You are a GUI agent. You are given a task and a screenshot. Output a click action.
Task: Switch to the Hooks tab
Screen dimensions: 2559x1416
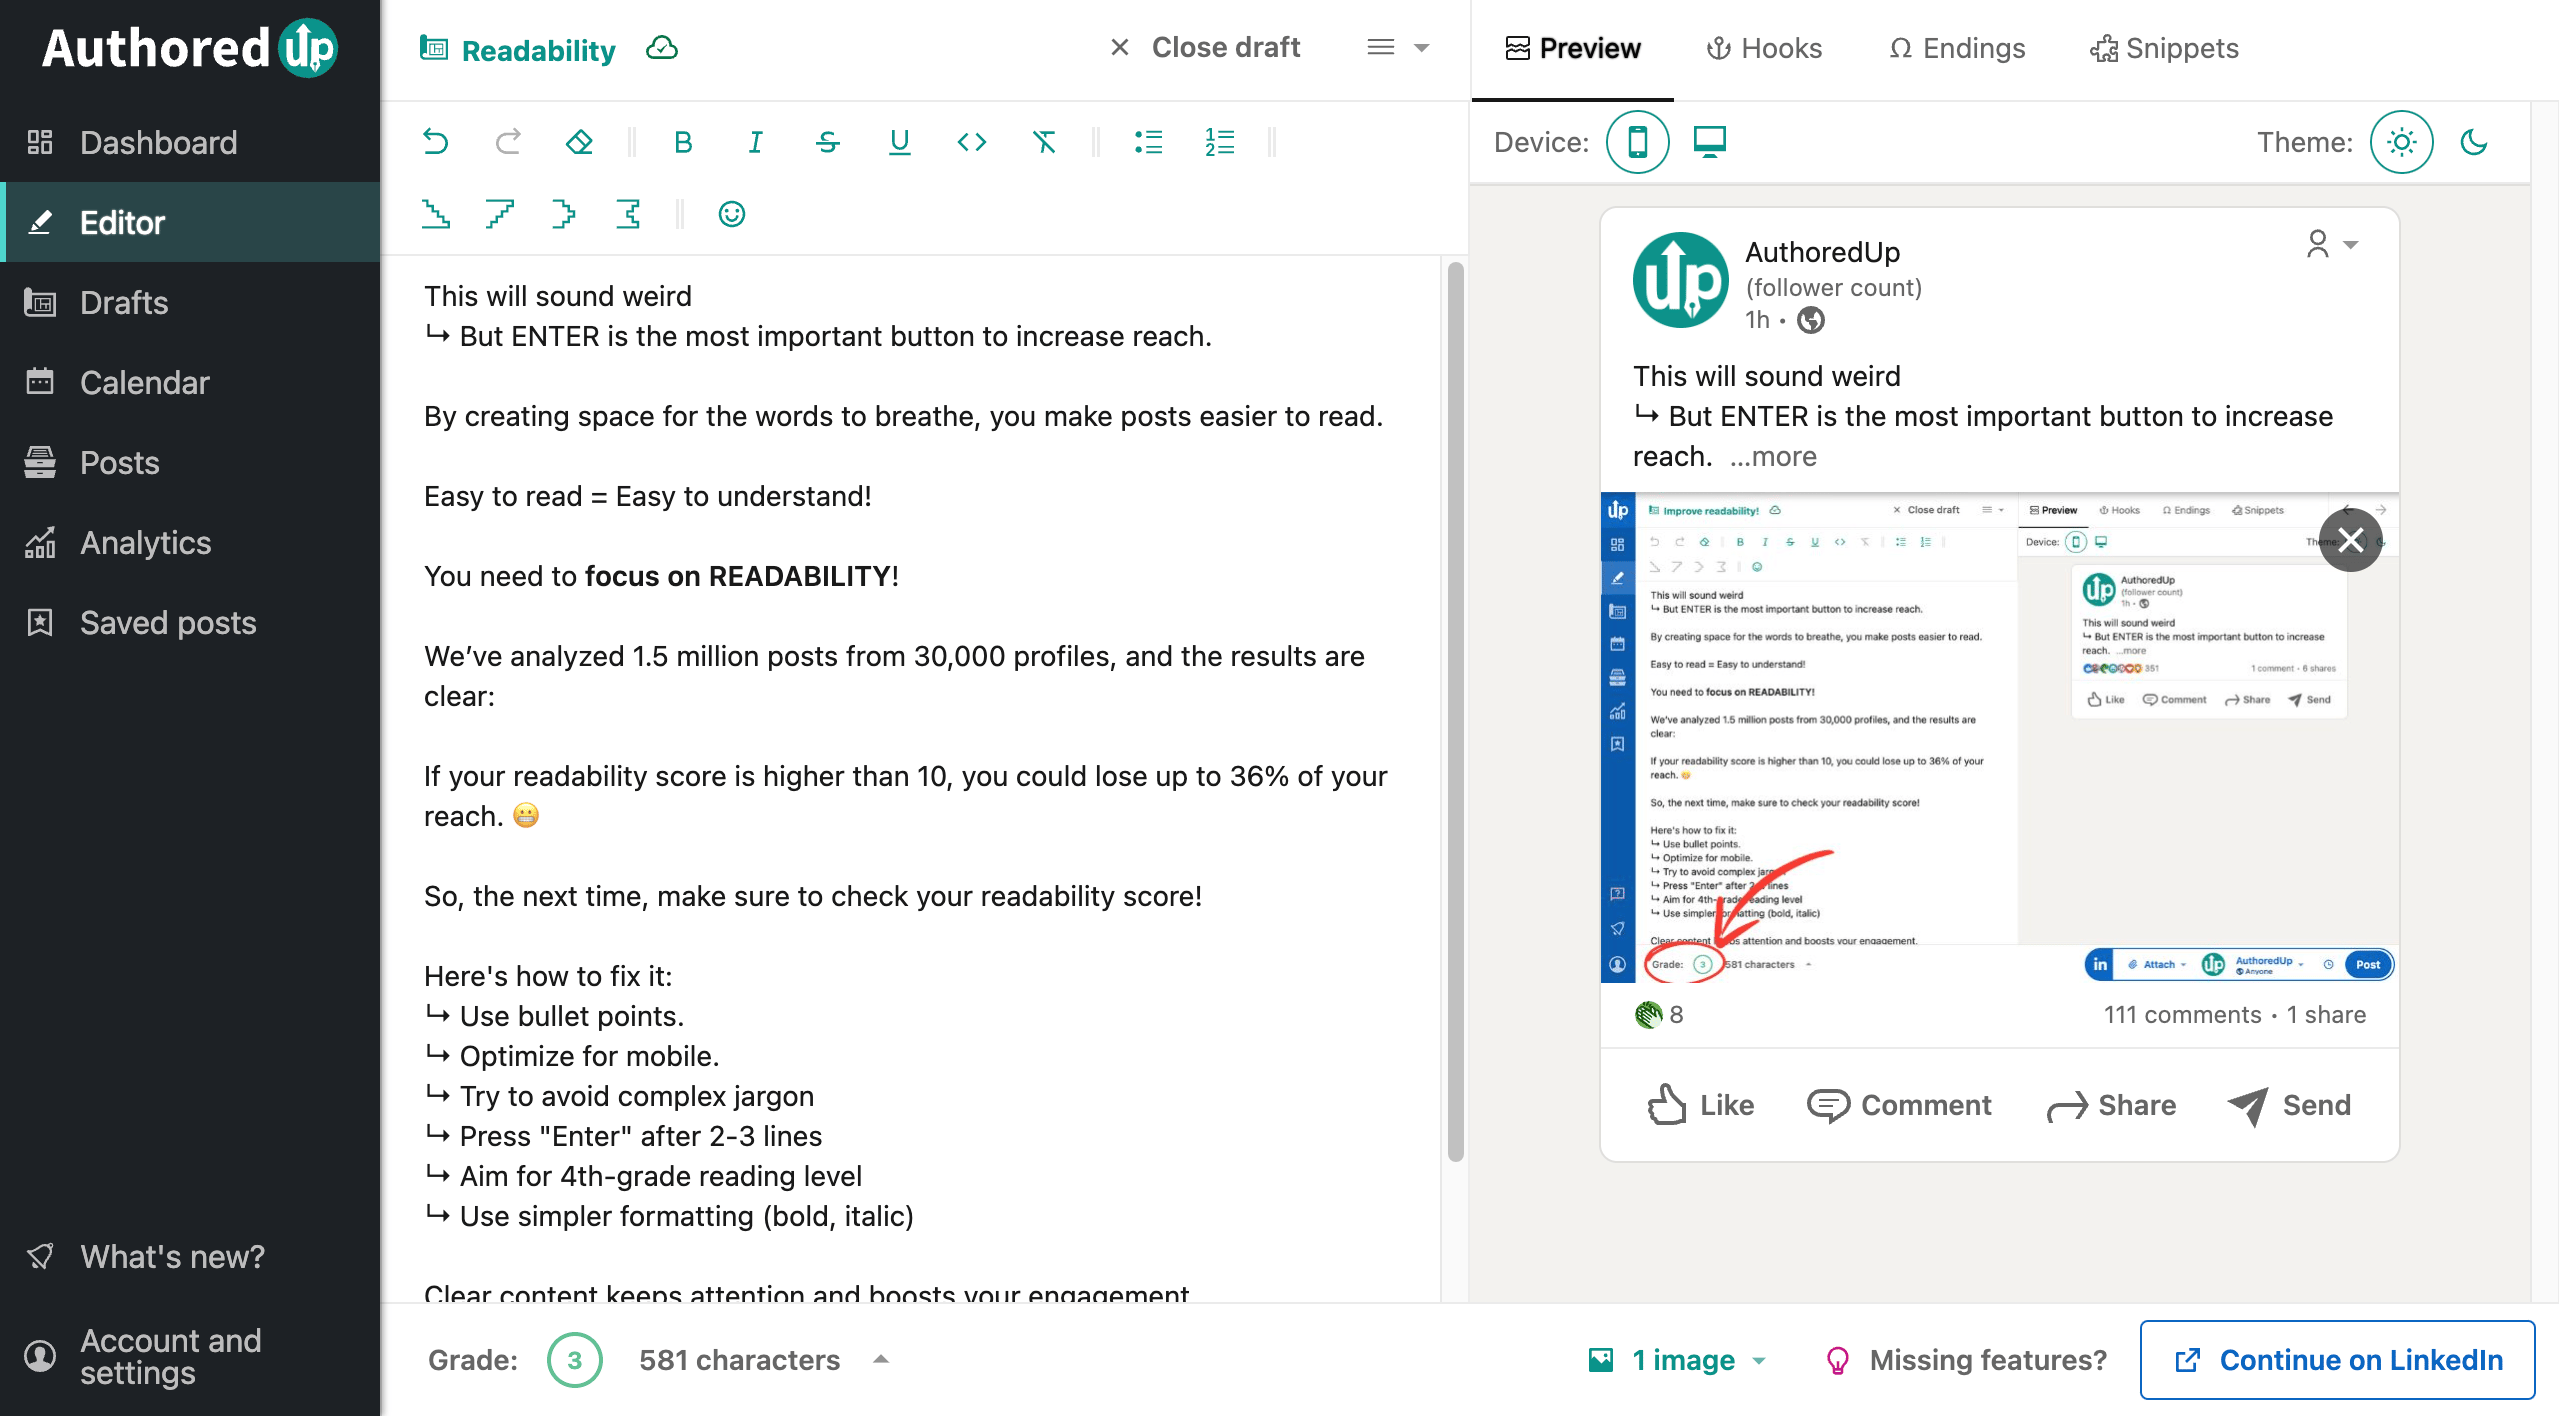point(1764,48)
